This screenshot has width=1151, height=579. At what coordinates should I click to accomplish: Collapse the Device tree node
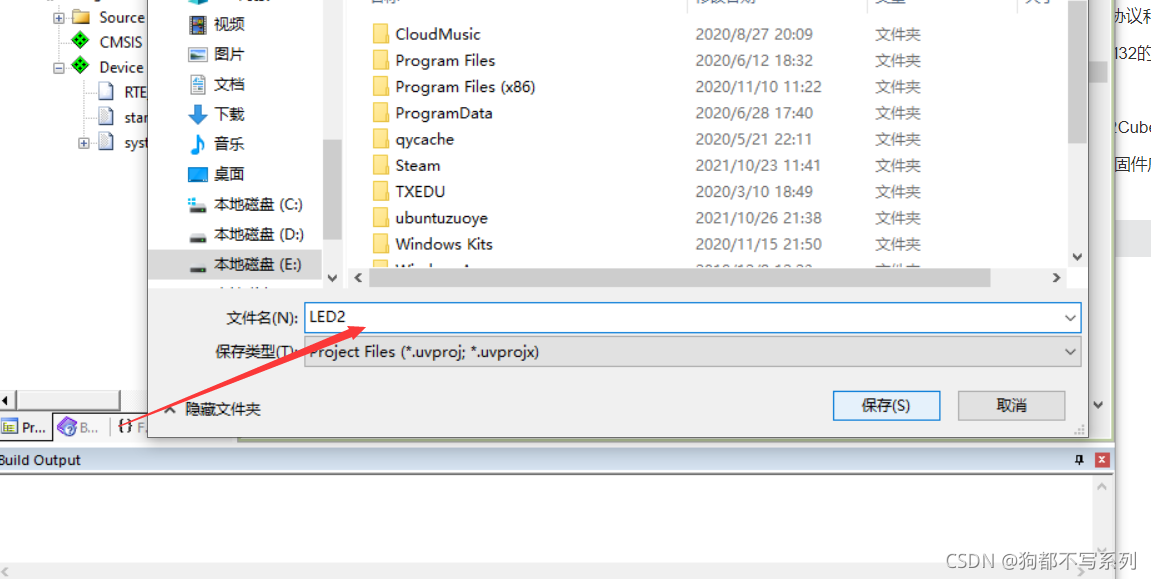[59, 68]
